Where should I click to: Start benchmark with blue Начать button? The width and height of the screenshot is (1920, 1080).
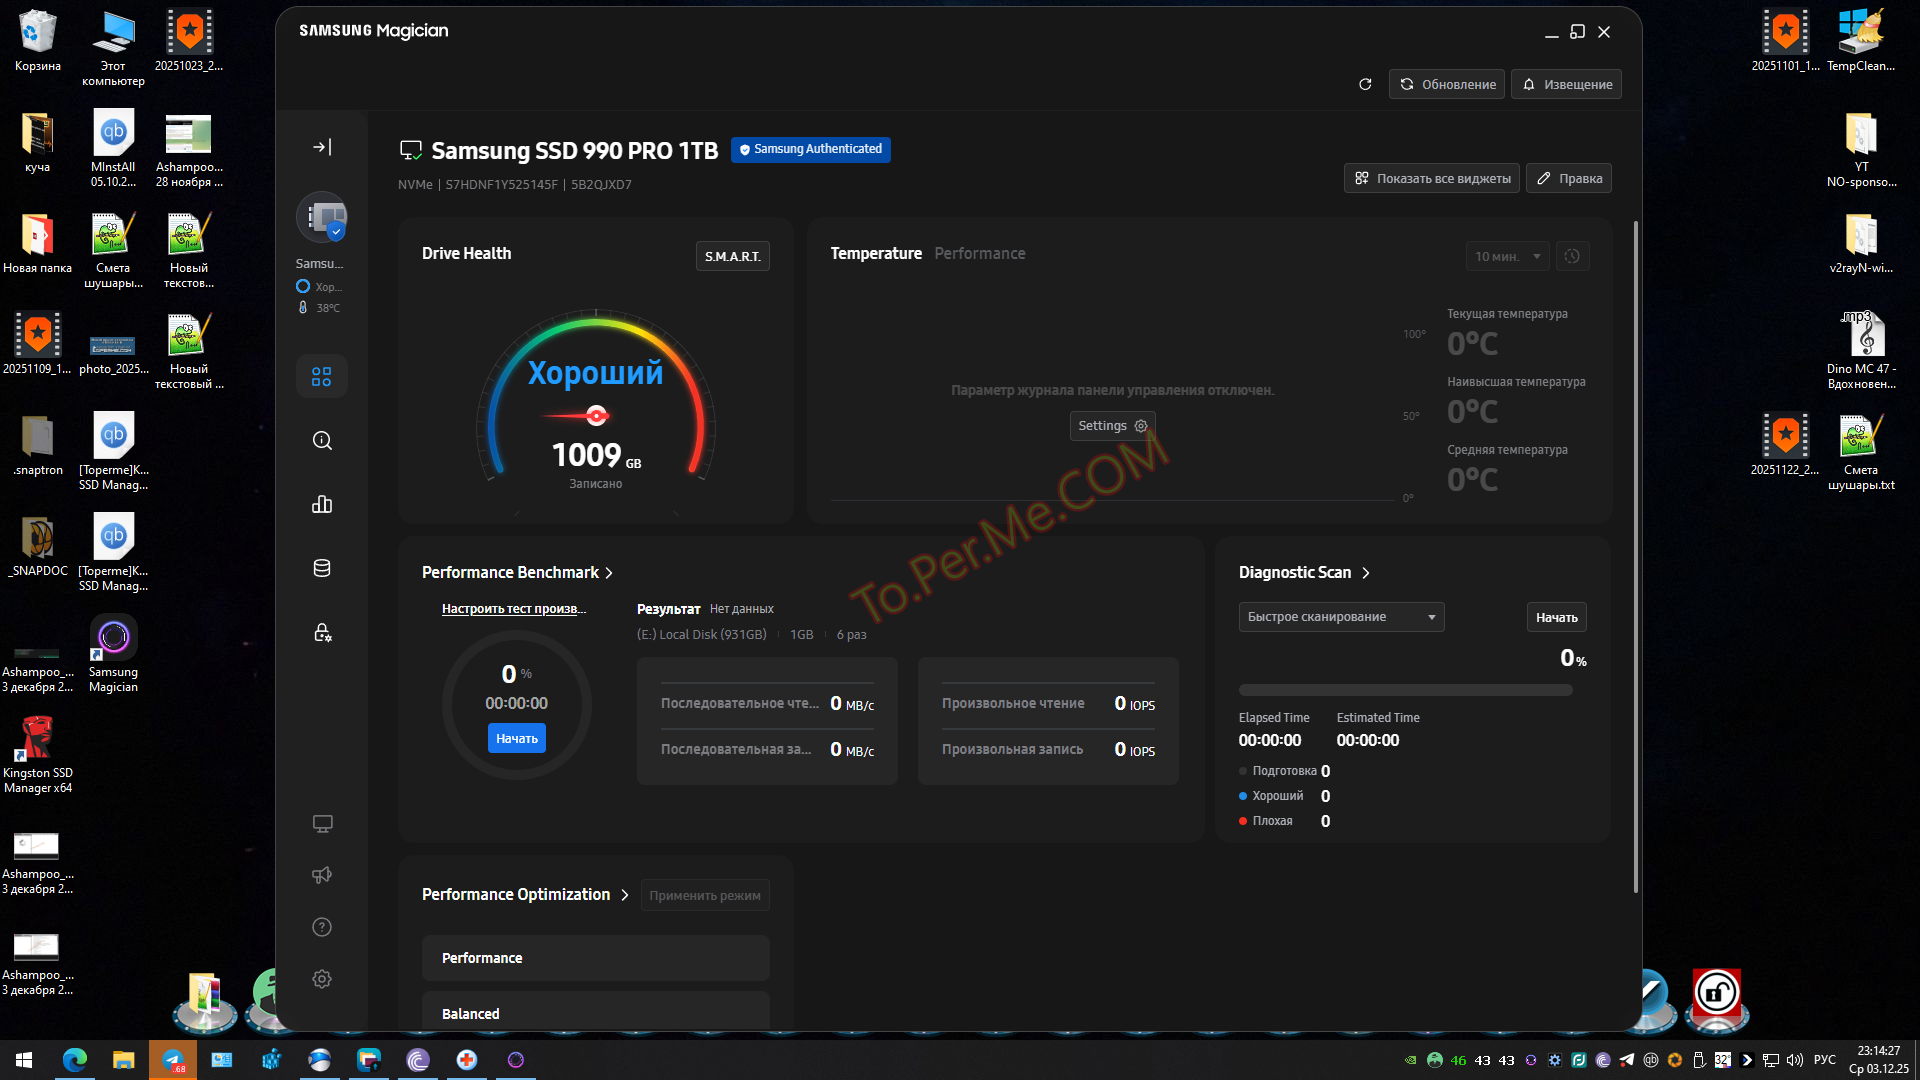point(517,739)
